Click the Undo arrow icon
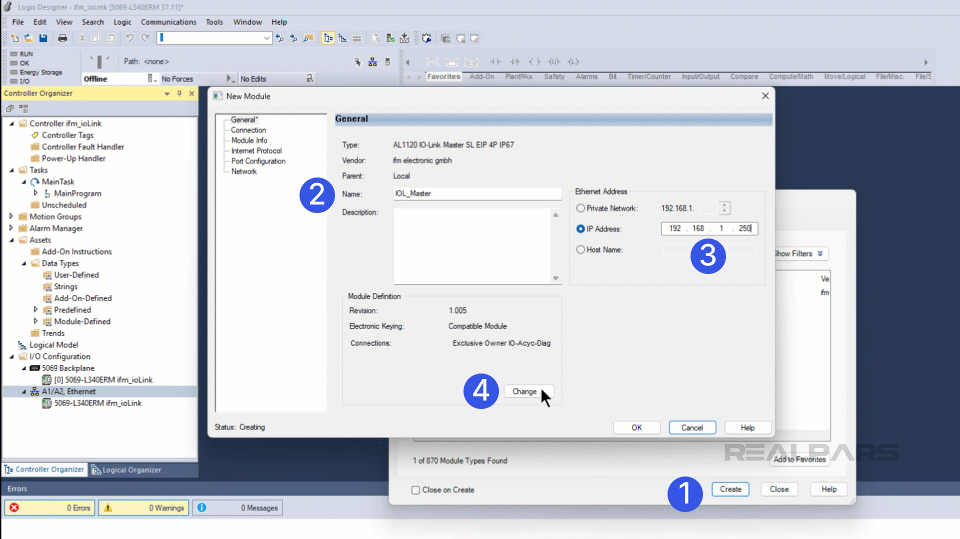This screenshot has width=960, height=539. (x=130, y=38)
